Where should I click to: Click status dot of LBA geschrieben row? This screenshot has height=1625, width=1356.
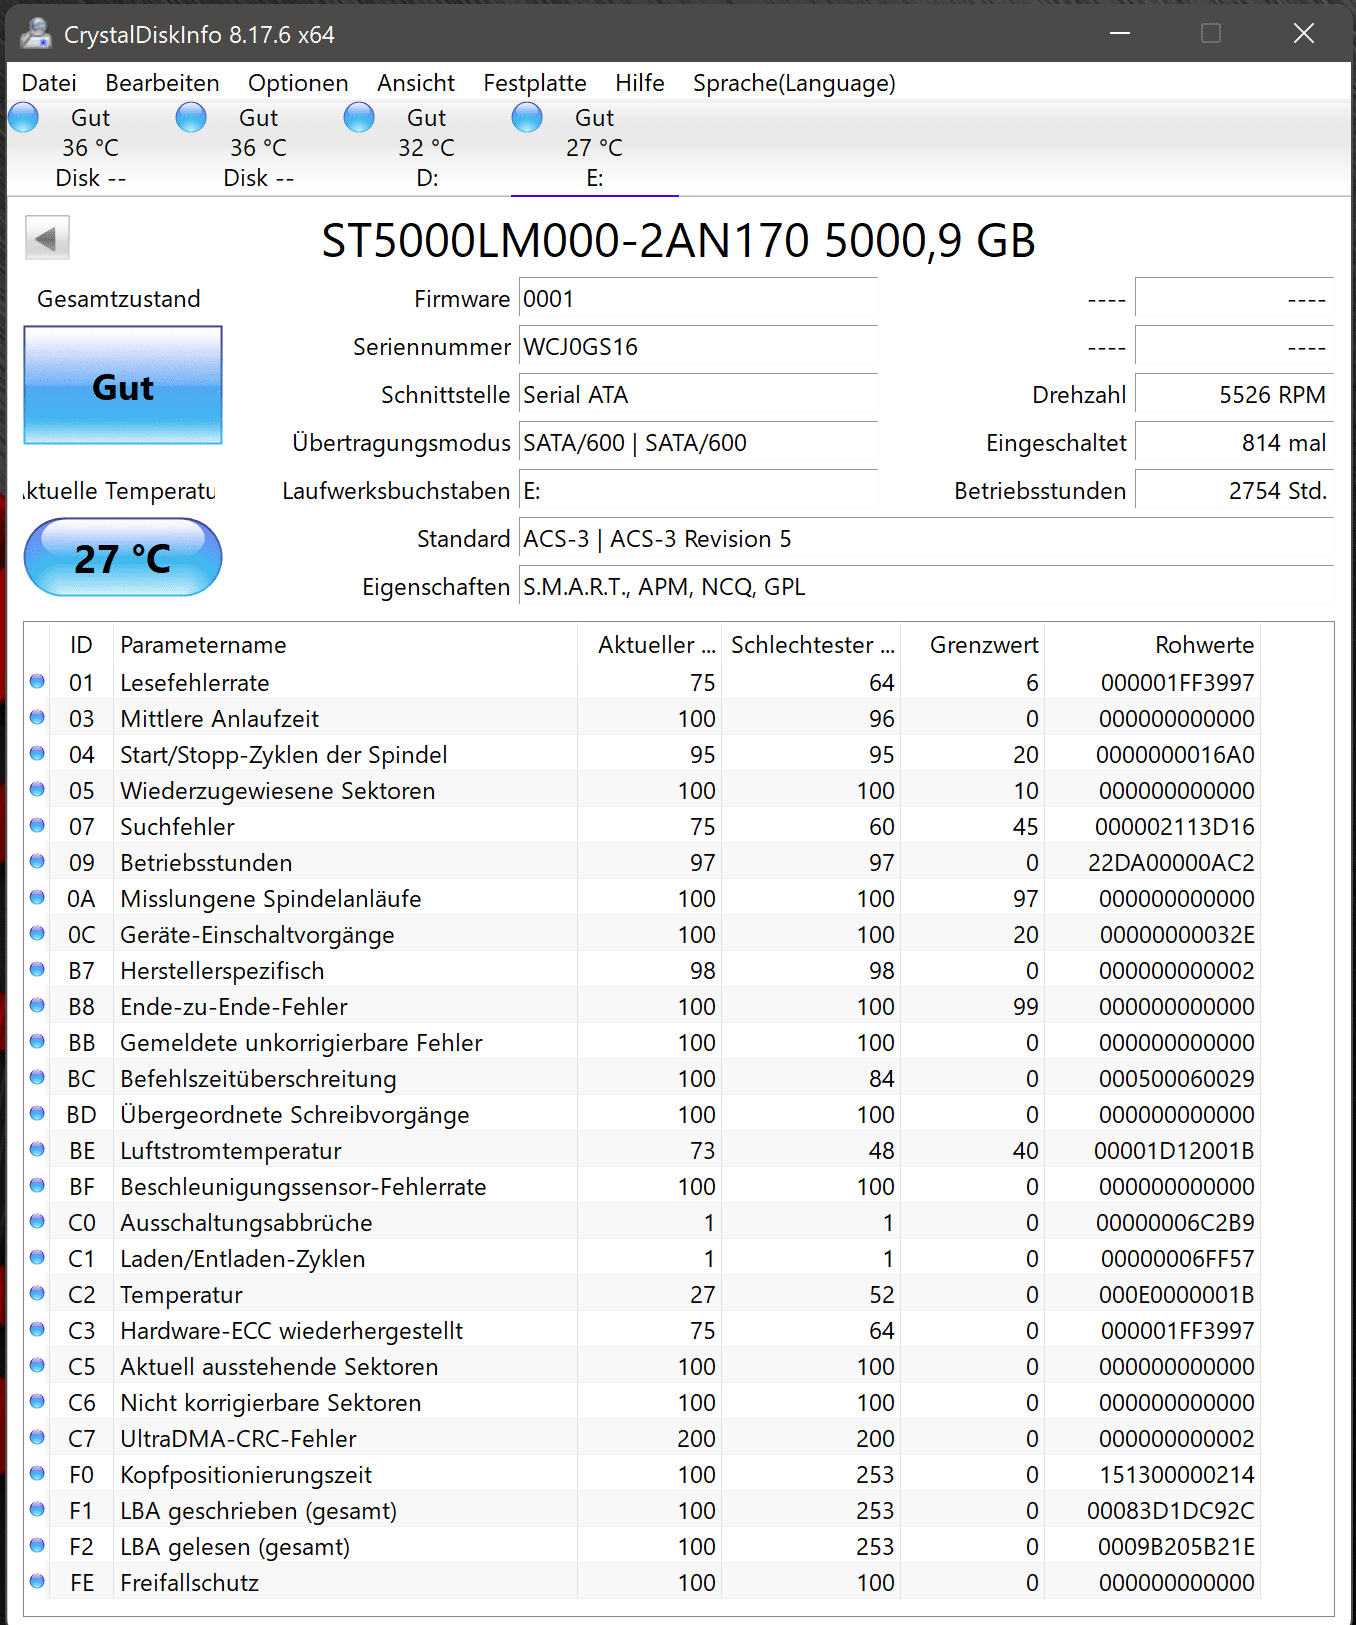[x=37, y=1509]
